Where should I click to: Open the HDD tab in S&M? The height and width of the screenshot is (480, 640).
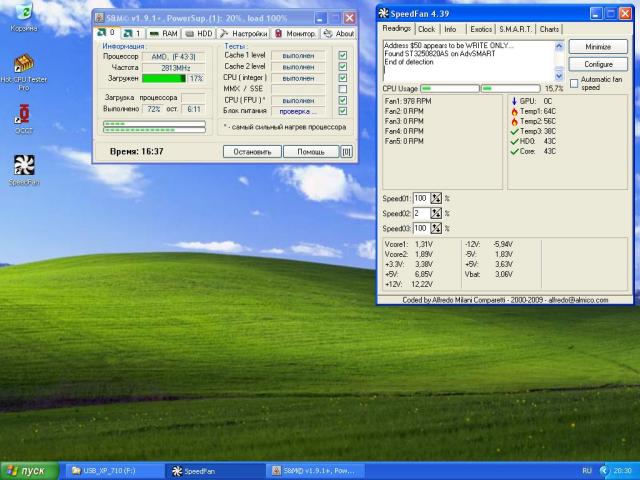pyautogui.click(x=199, y=33)
